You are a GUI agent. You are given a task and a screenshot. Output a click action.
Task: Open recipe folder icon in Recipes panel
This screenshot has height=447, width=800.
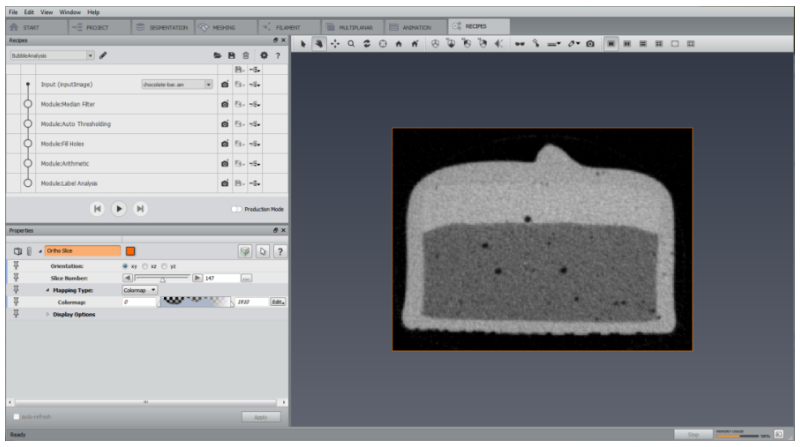tap(217, 55)
